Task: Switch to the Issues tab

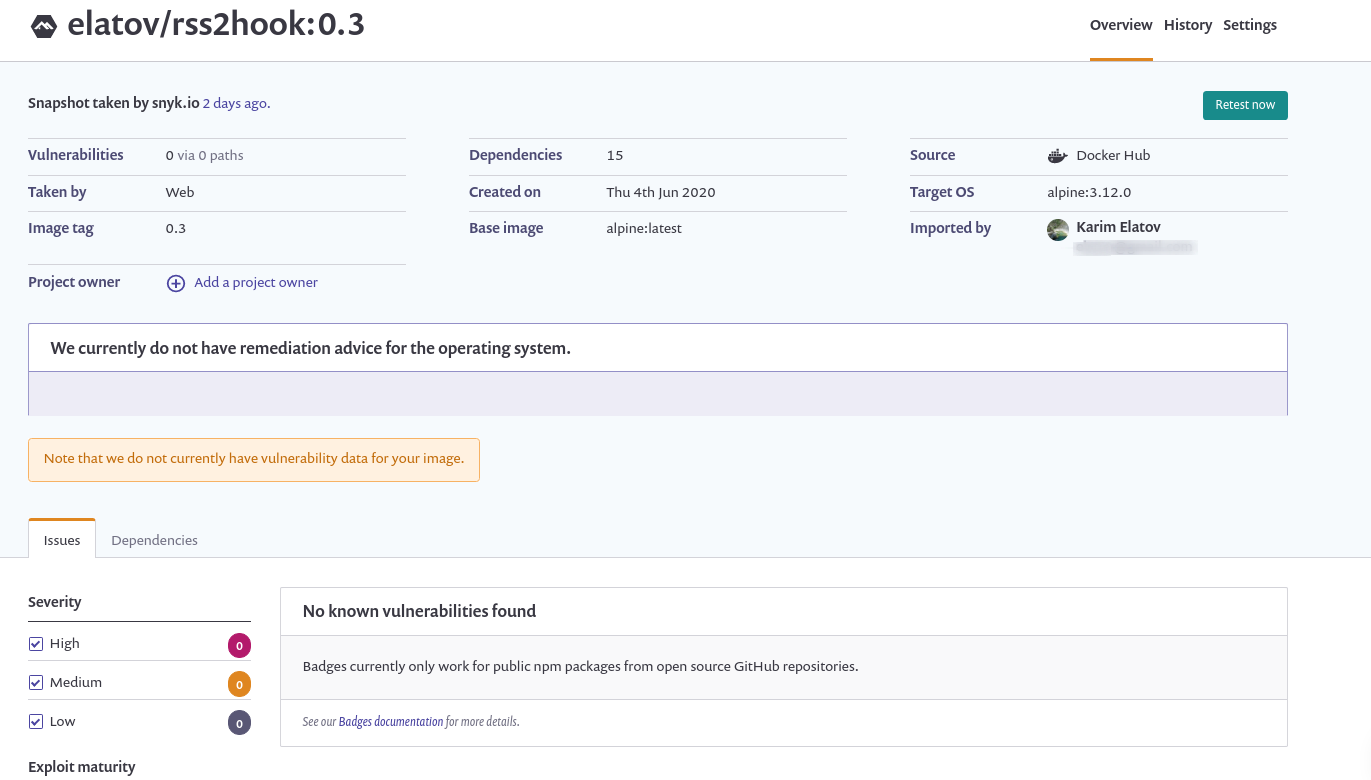Action: (x=62, y=540)
